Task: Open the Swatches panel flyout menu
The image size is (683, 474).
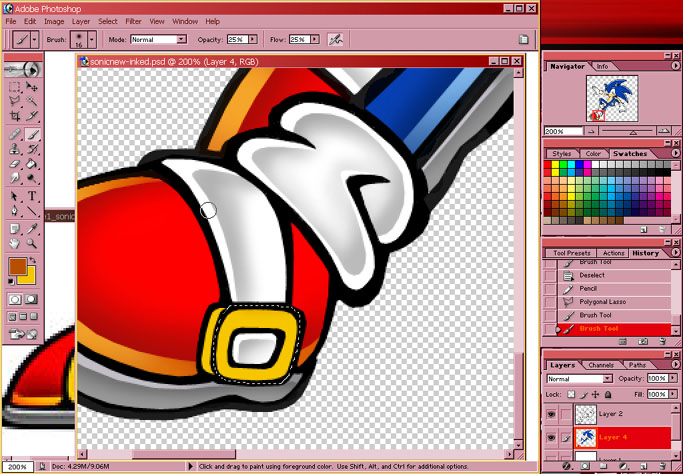Action: [x=675, y=153]
